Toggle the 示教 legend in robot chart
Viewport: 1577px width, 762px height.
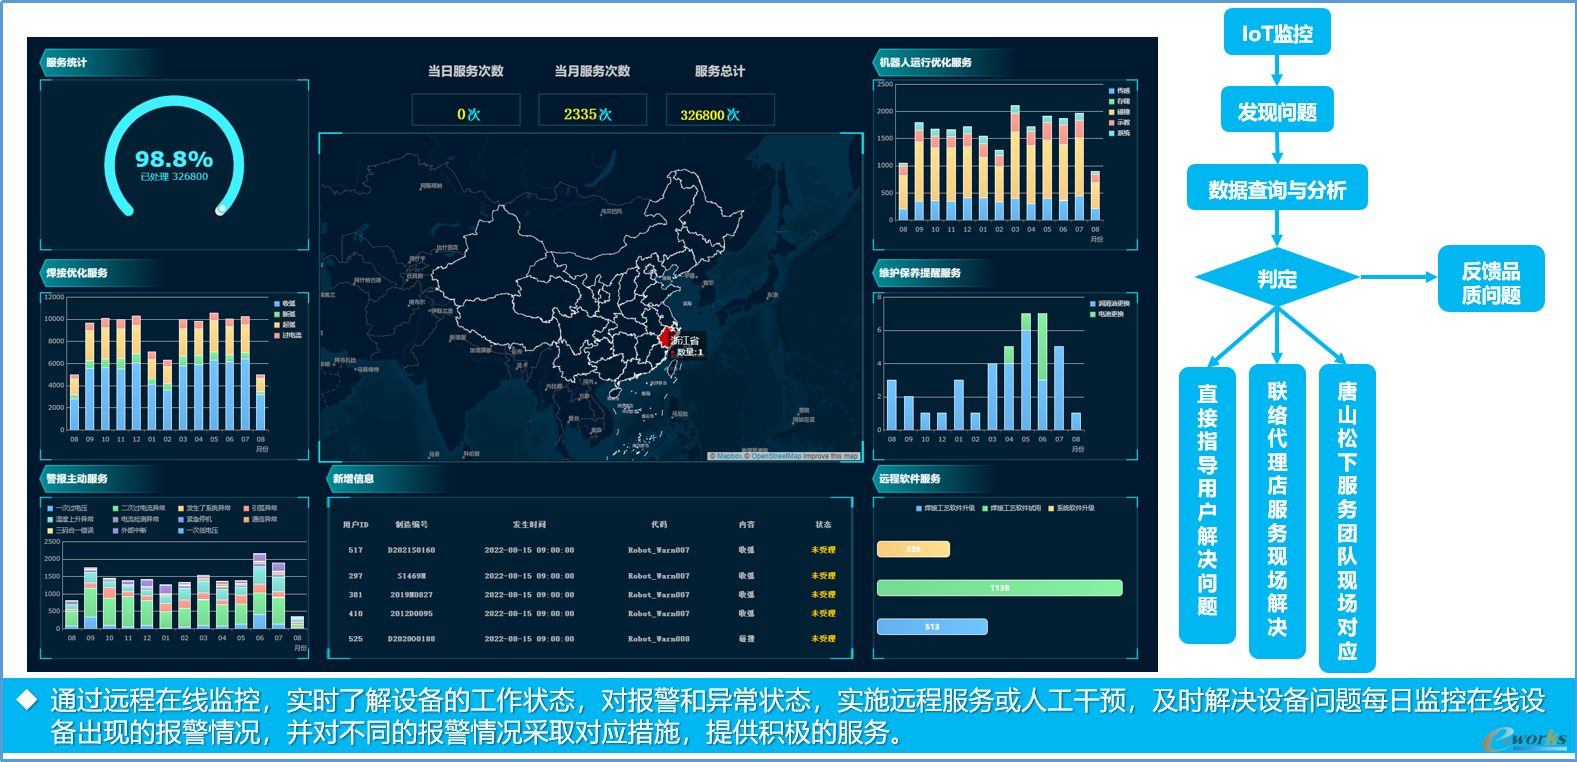[x=1120, y=122]
